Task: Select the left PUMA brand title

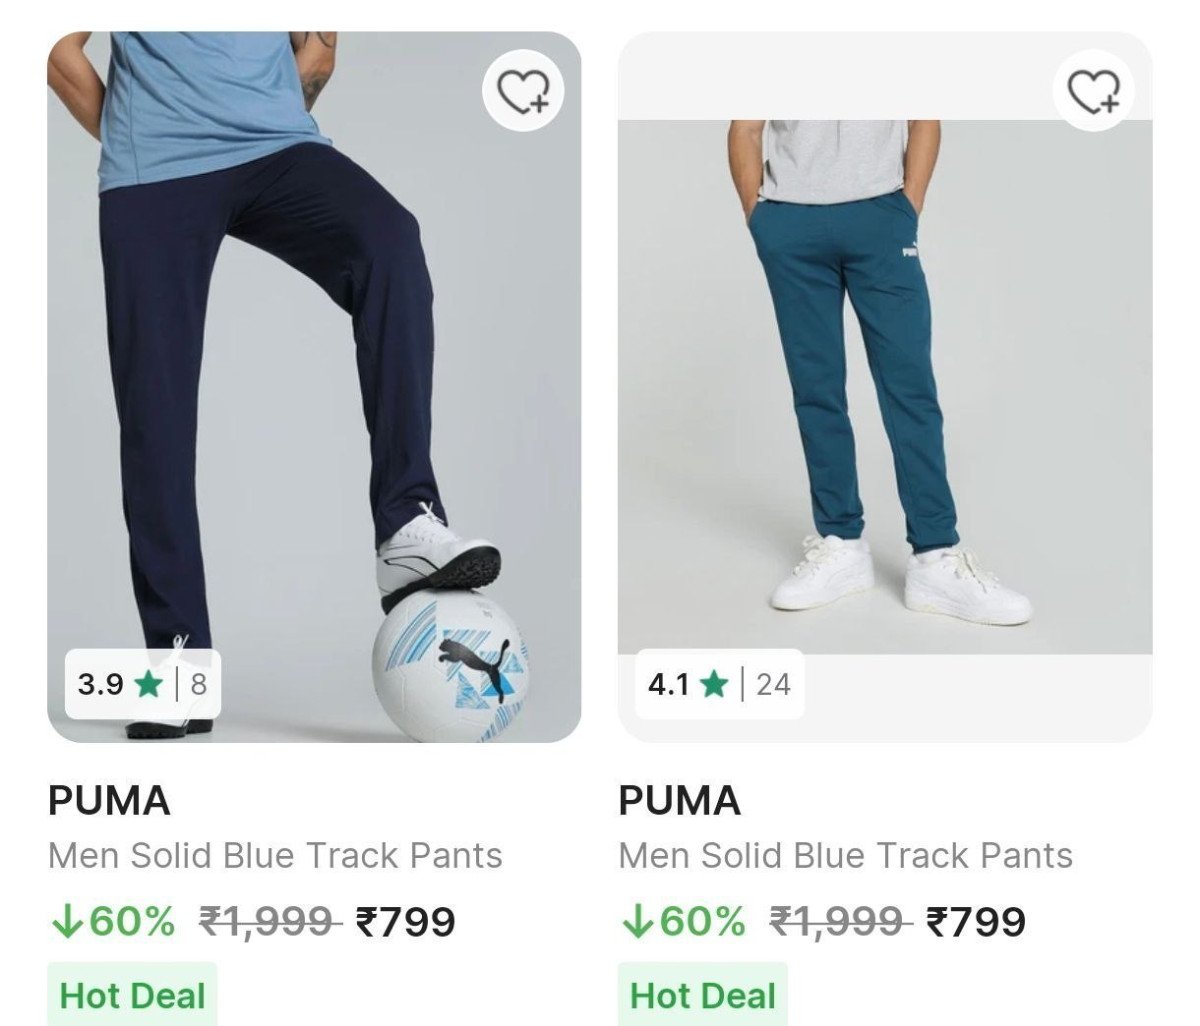Action: pos(108,800)
